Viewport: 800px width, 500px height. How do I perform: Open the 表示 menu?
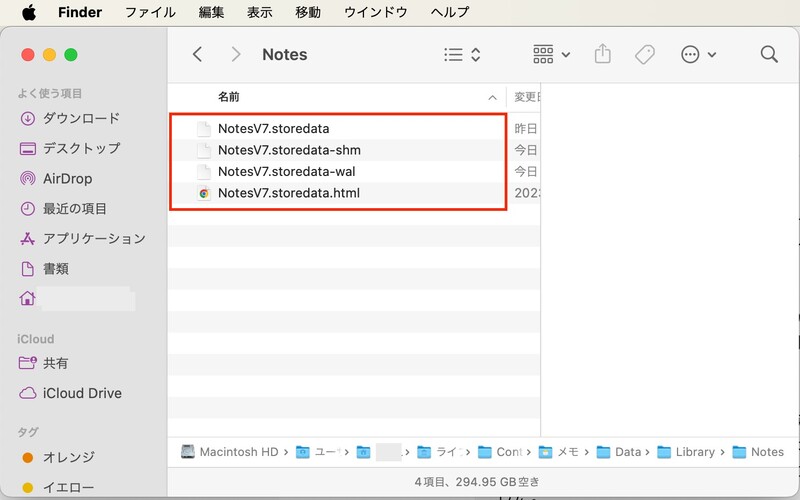point(260,12)
